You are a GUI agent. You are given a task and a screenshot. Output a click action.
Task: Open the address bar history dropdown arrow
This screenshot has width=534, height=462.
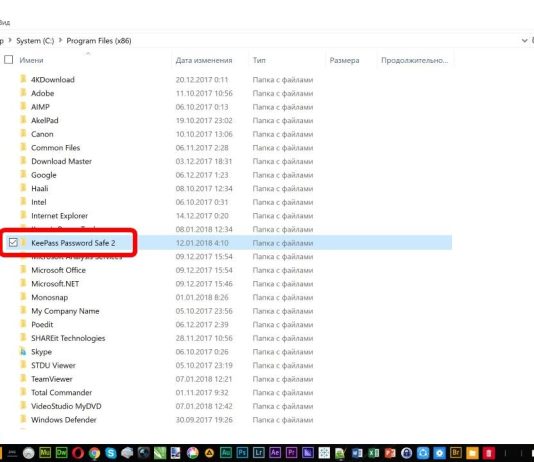pos(524,41)
